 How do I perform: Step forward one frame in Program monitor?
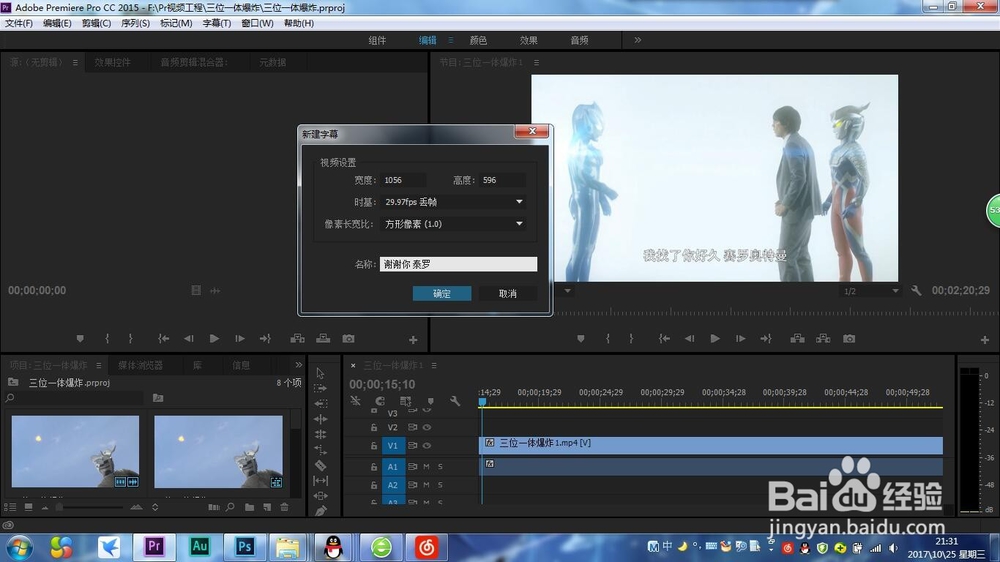click(x=740, y=339)
